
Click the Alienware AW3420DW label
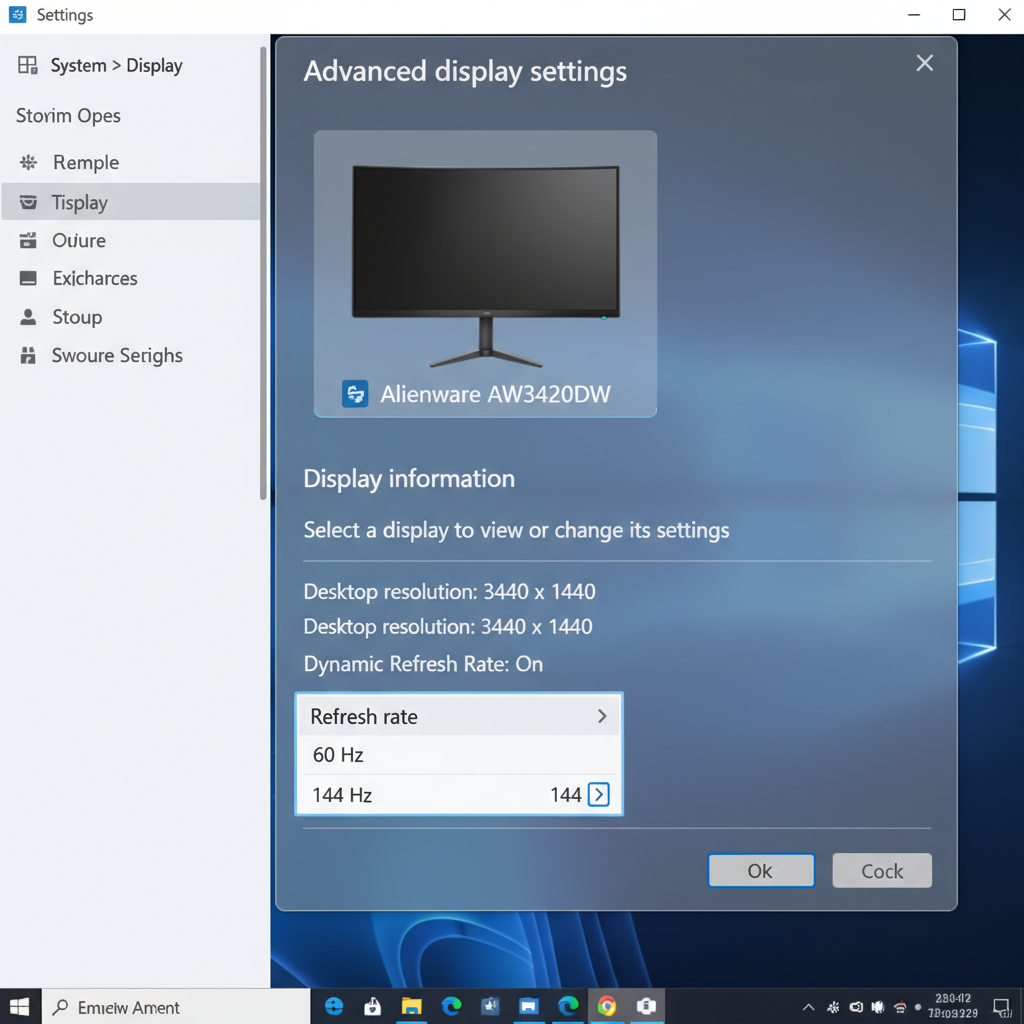click(495, 394)
